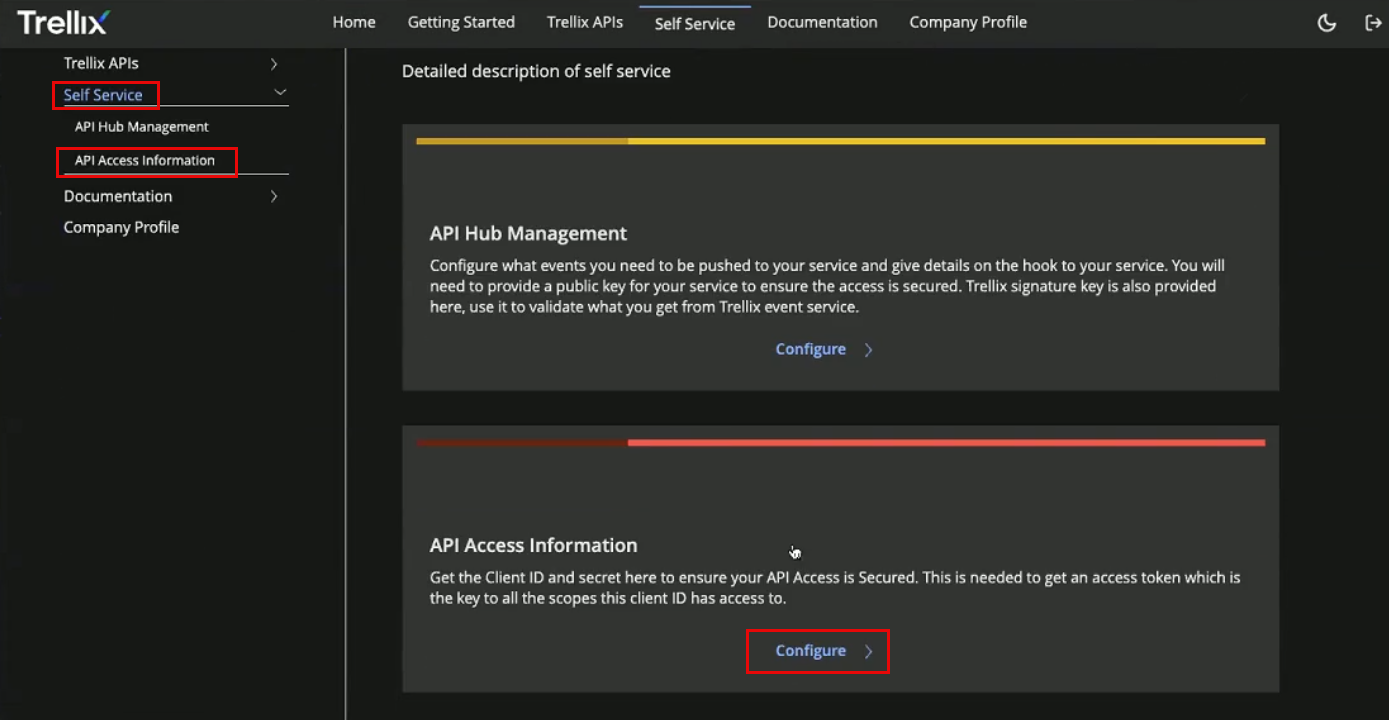
Task: Toggle dark mode moon icon
Action: [1327, 23]
